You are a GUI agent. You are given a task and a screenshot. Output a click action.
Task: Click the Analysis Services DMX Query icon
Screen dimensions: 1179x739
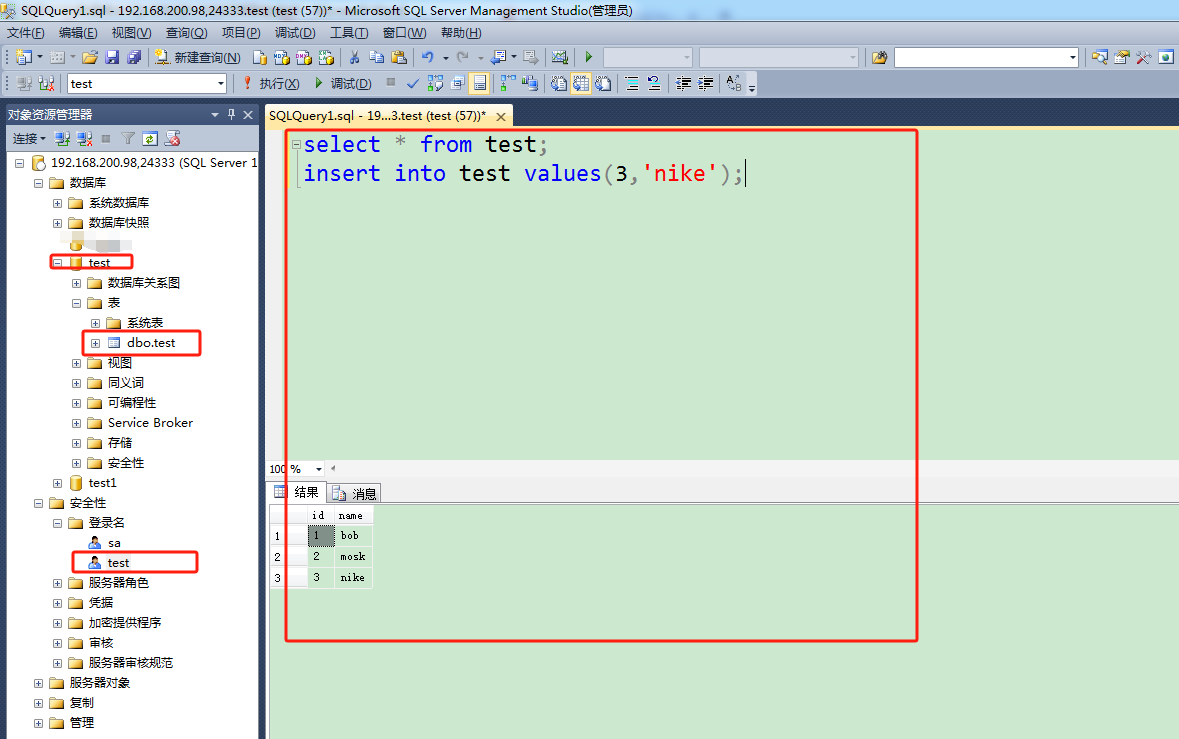tap(304, 57)
